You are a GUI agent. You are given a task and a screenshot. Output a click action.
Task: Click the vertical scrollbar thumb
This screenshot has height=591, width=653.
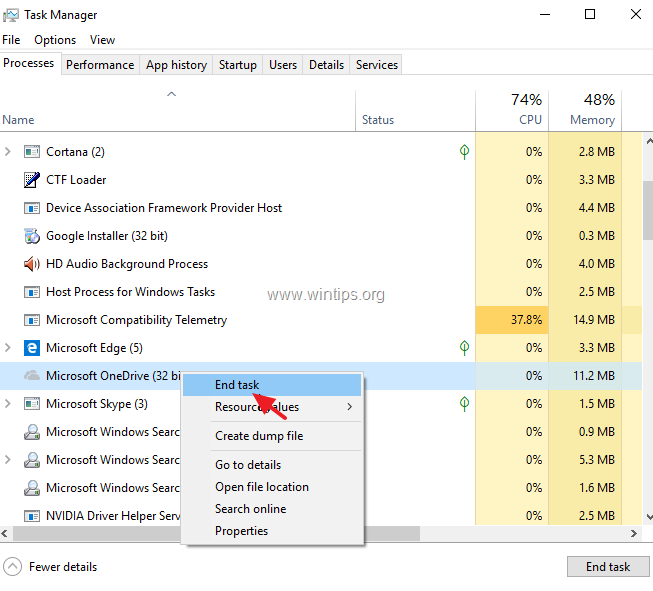point(648,210)
